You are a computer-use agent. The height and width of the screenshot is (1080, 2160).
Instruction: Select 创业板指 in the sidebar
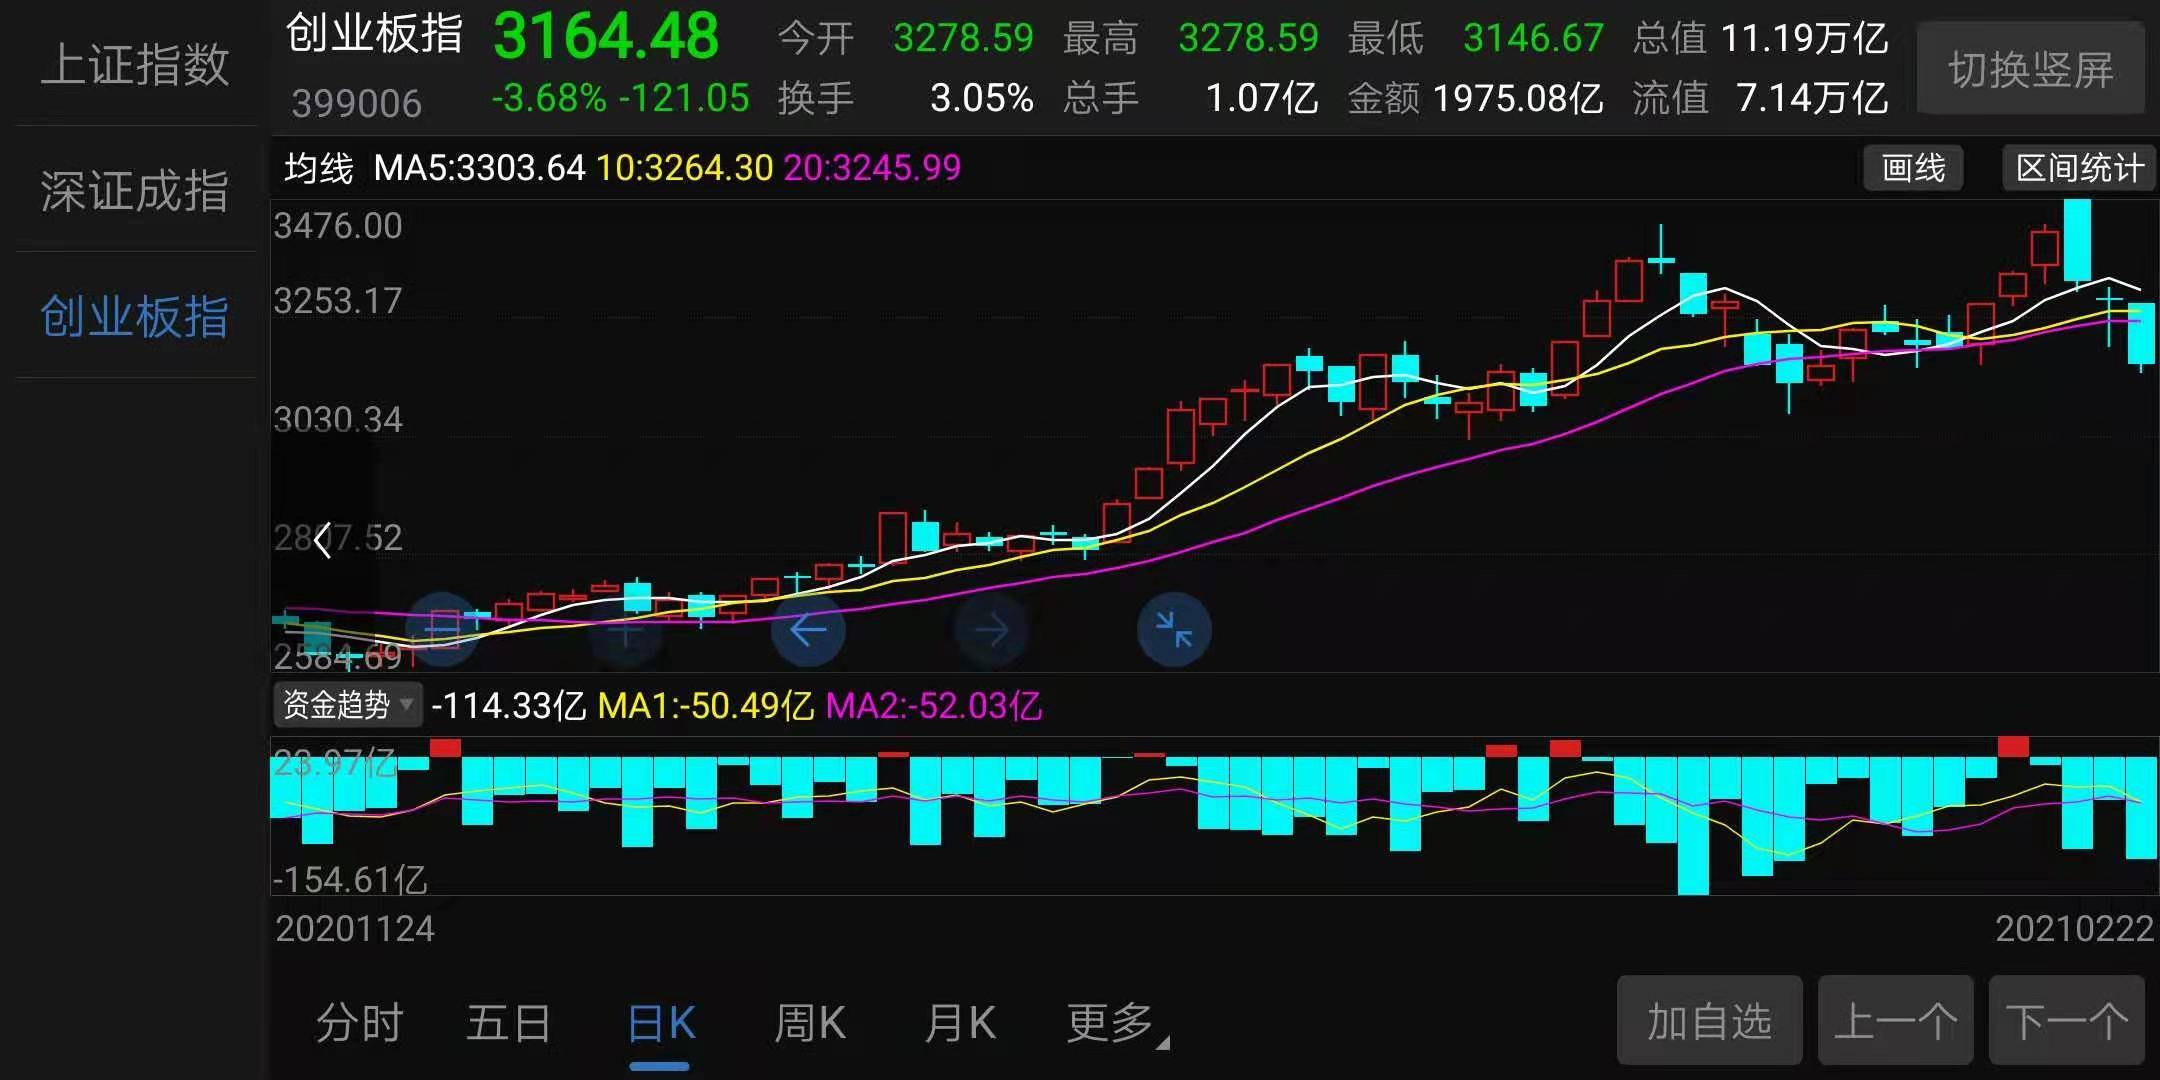click(135, 316)
